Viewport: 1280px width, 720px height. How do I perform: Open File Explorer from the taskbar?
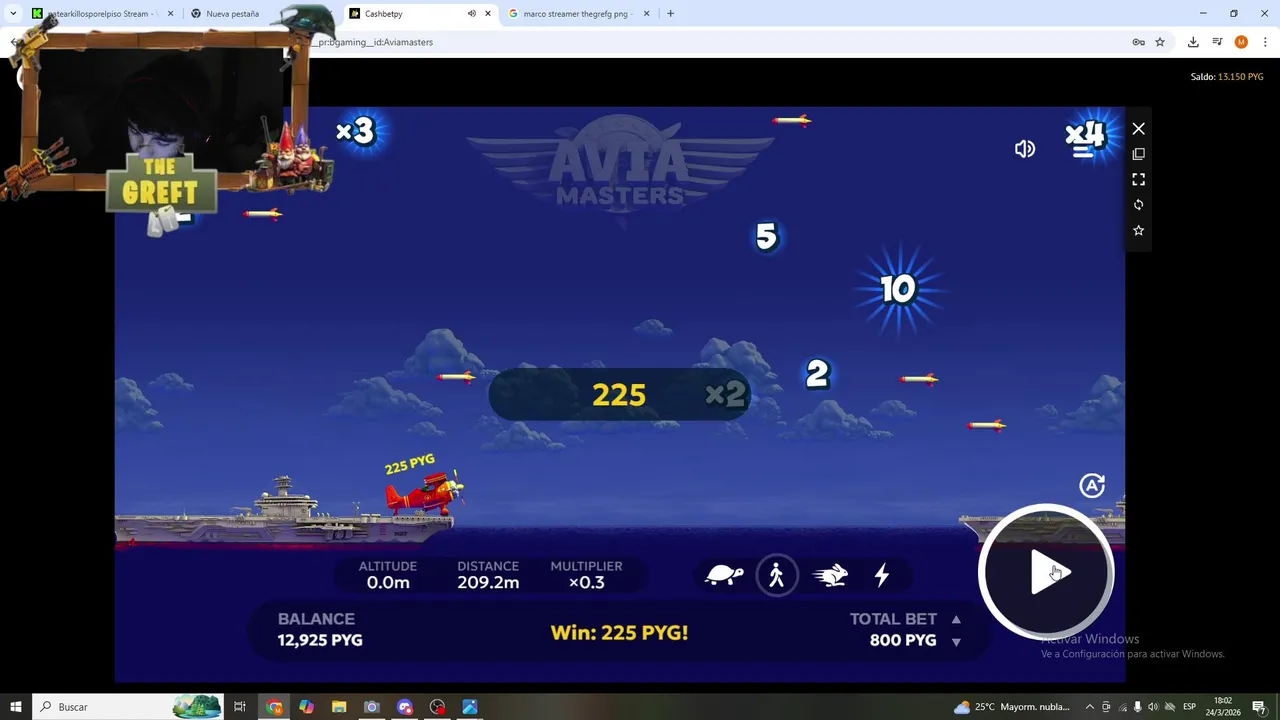pos(339,707)
